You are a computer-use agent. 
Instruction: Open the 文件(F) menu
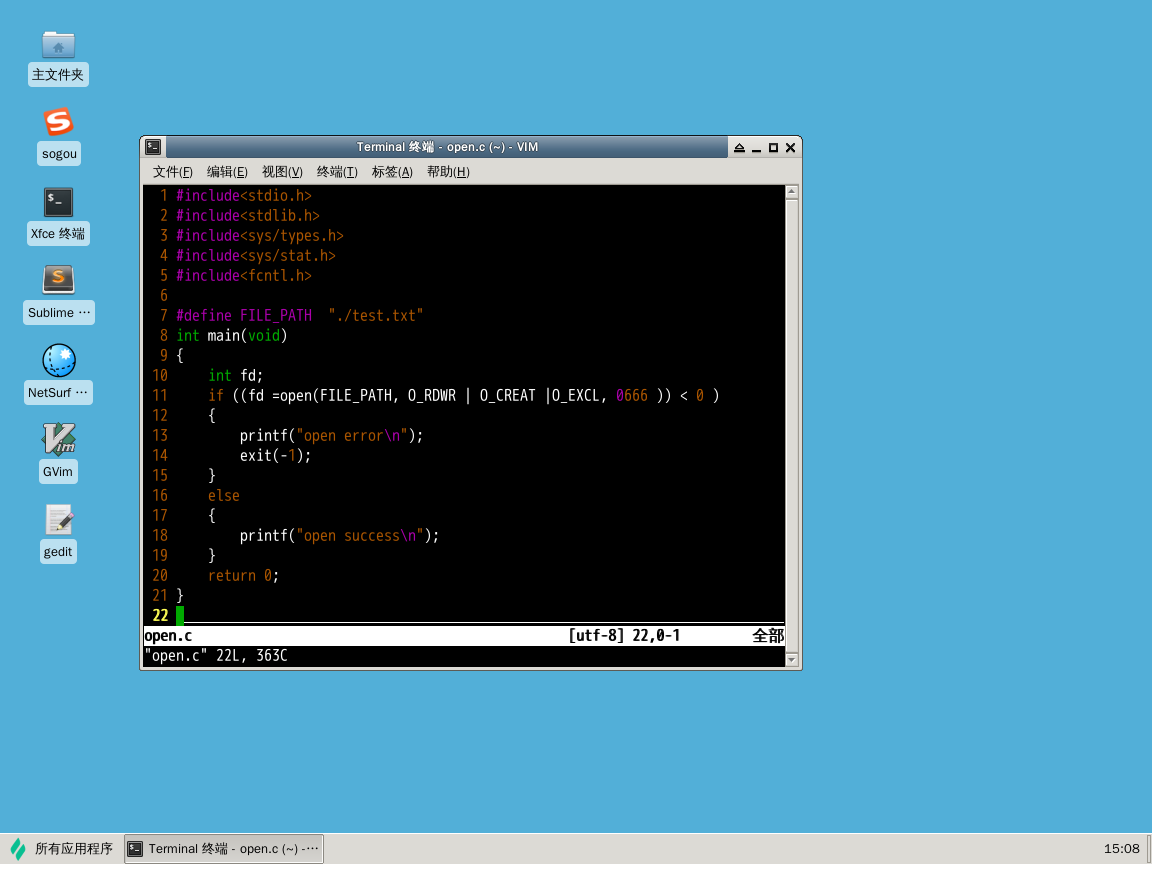(173, 172)
